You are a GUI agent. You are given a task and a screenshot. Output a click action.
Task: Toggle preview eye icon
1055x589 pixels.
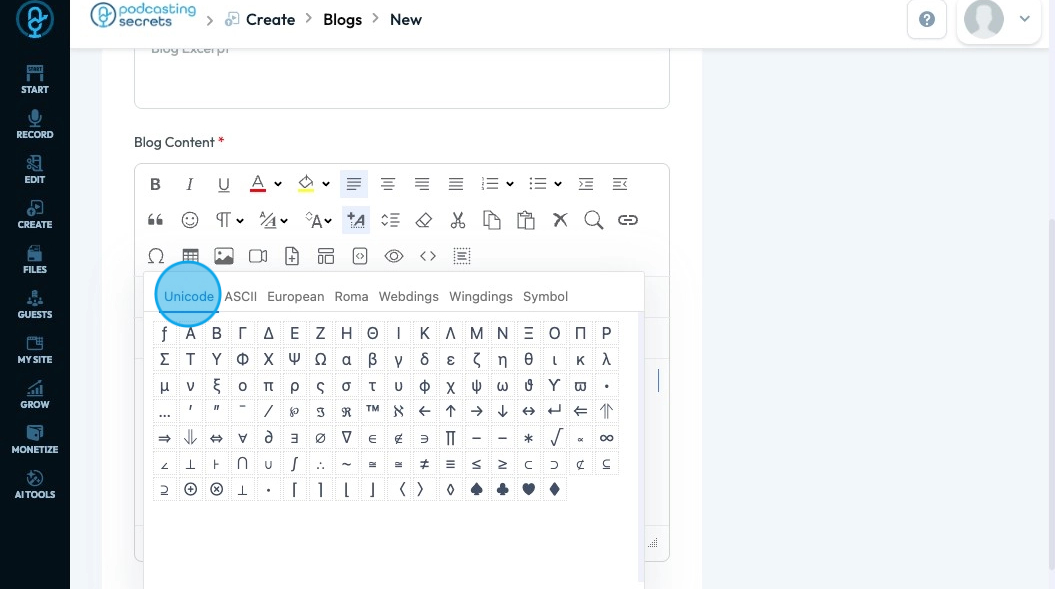tap(394, 256)
